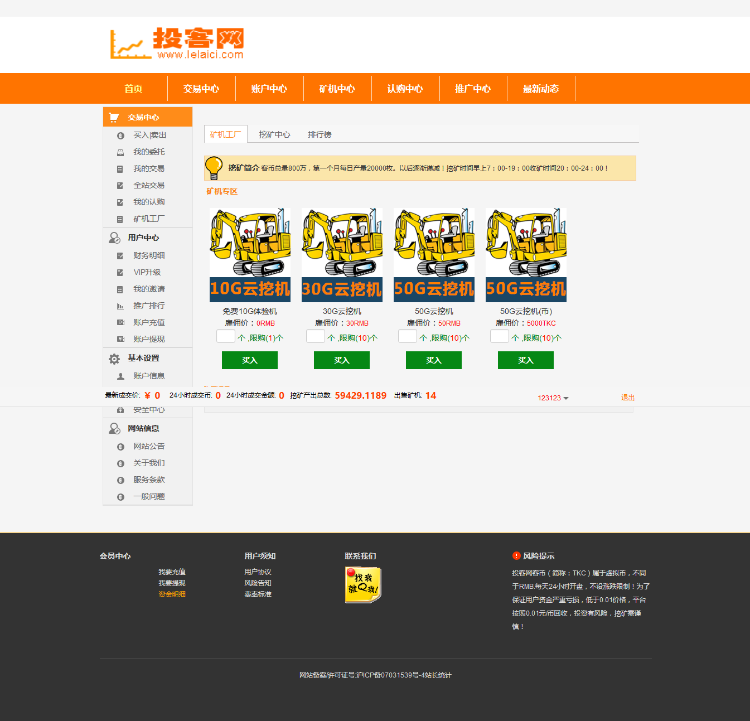This screenshot has width=750, height=721.
Task: Click 买入 under the 50G云挖机 50RMB card
Action: click(434, 360)
